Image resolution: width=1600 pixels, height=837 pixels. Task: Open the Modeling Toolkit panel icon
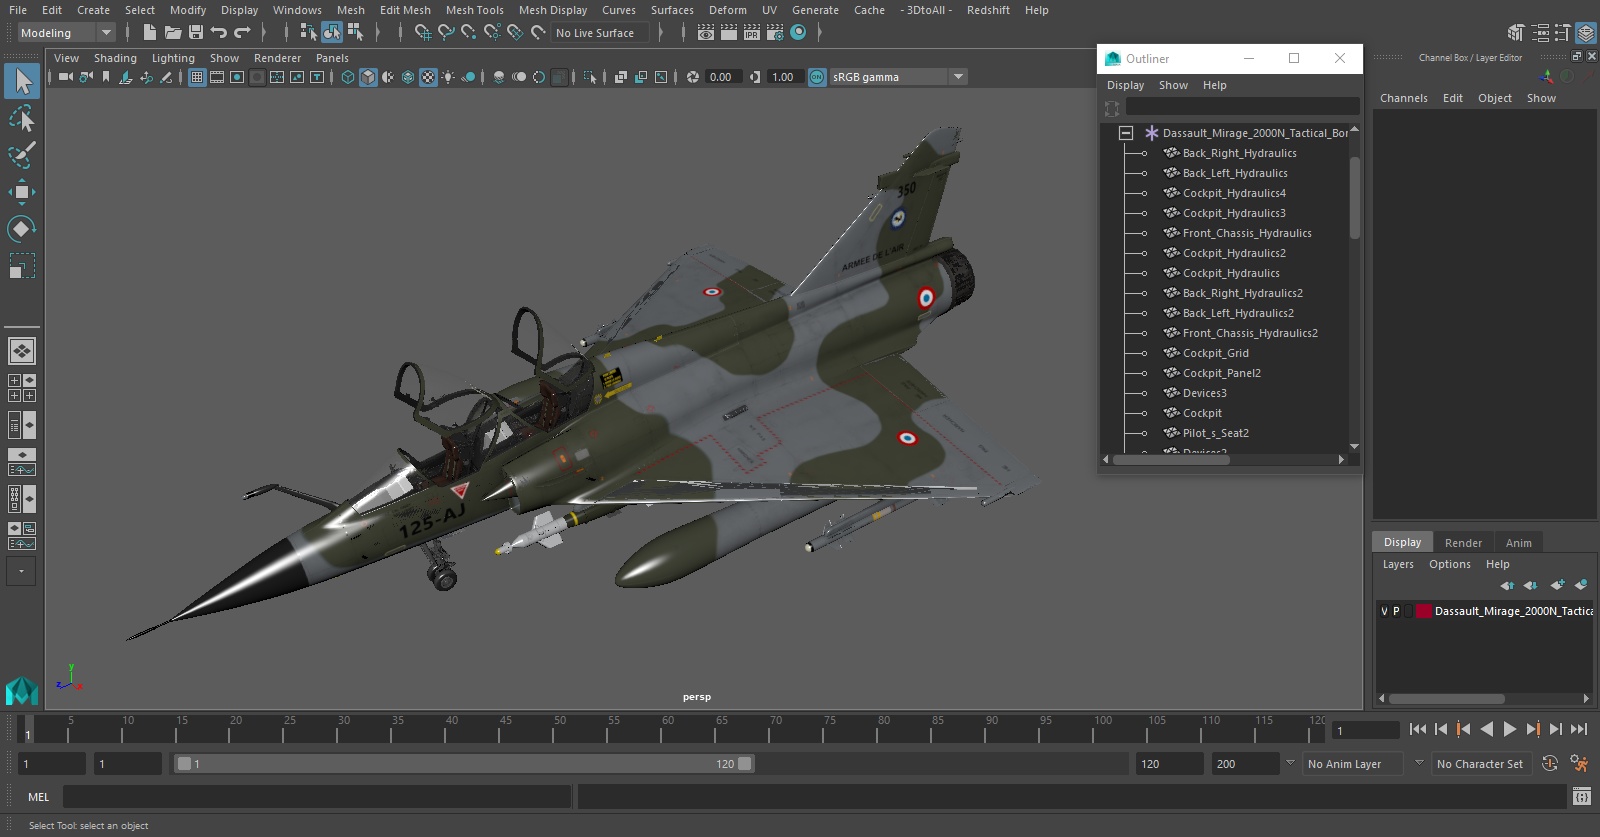coord(1517,33)
